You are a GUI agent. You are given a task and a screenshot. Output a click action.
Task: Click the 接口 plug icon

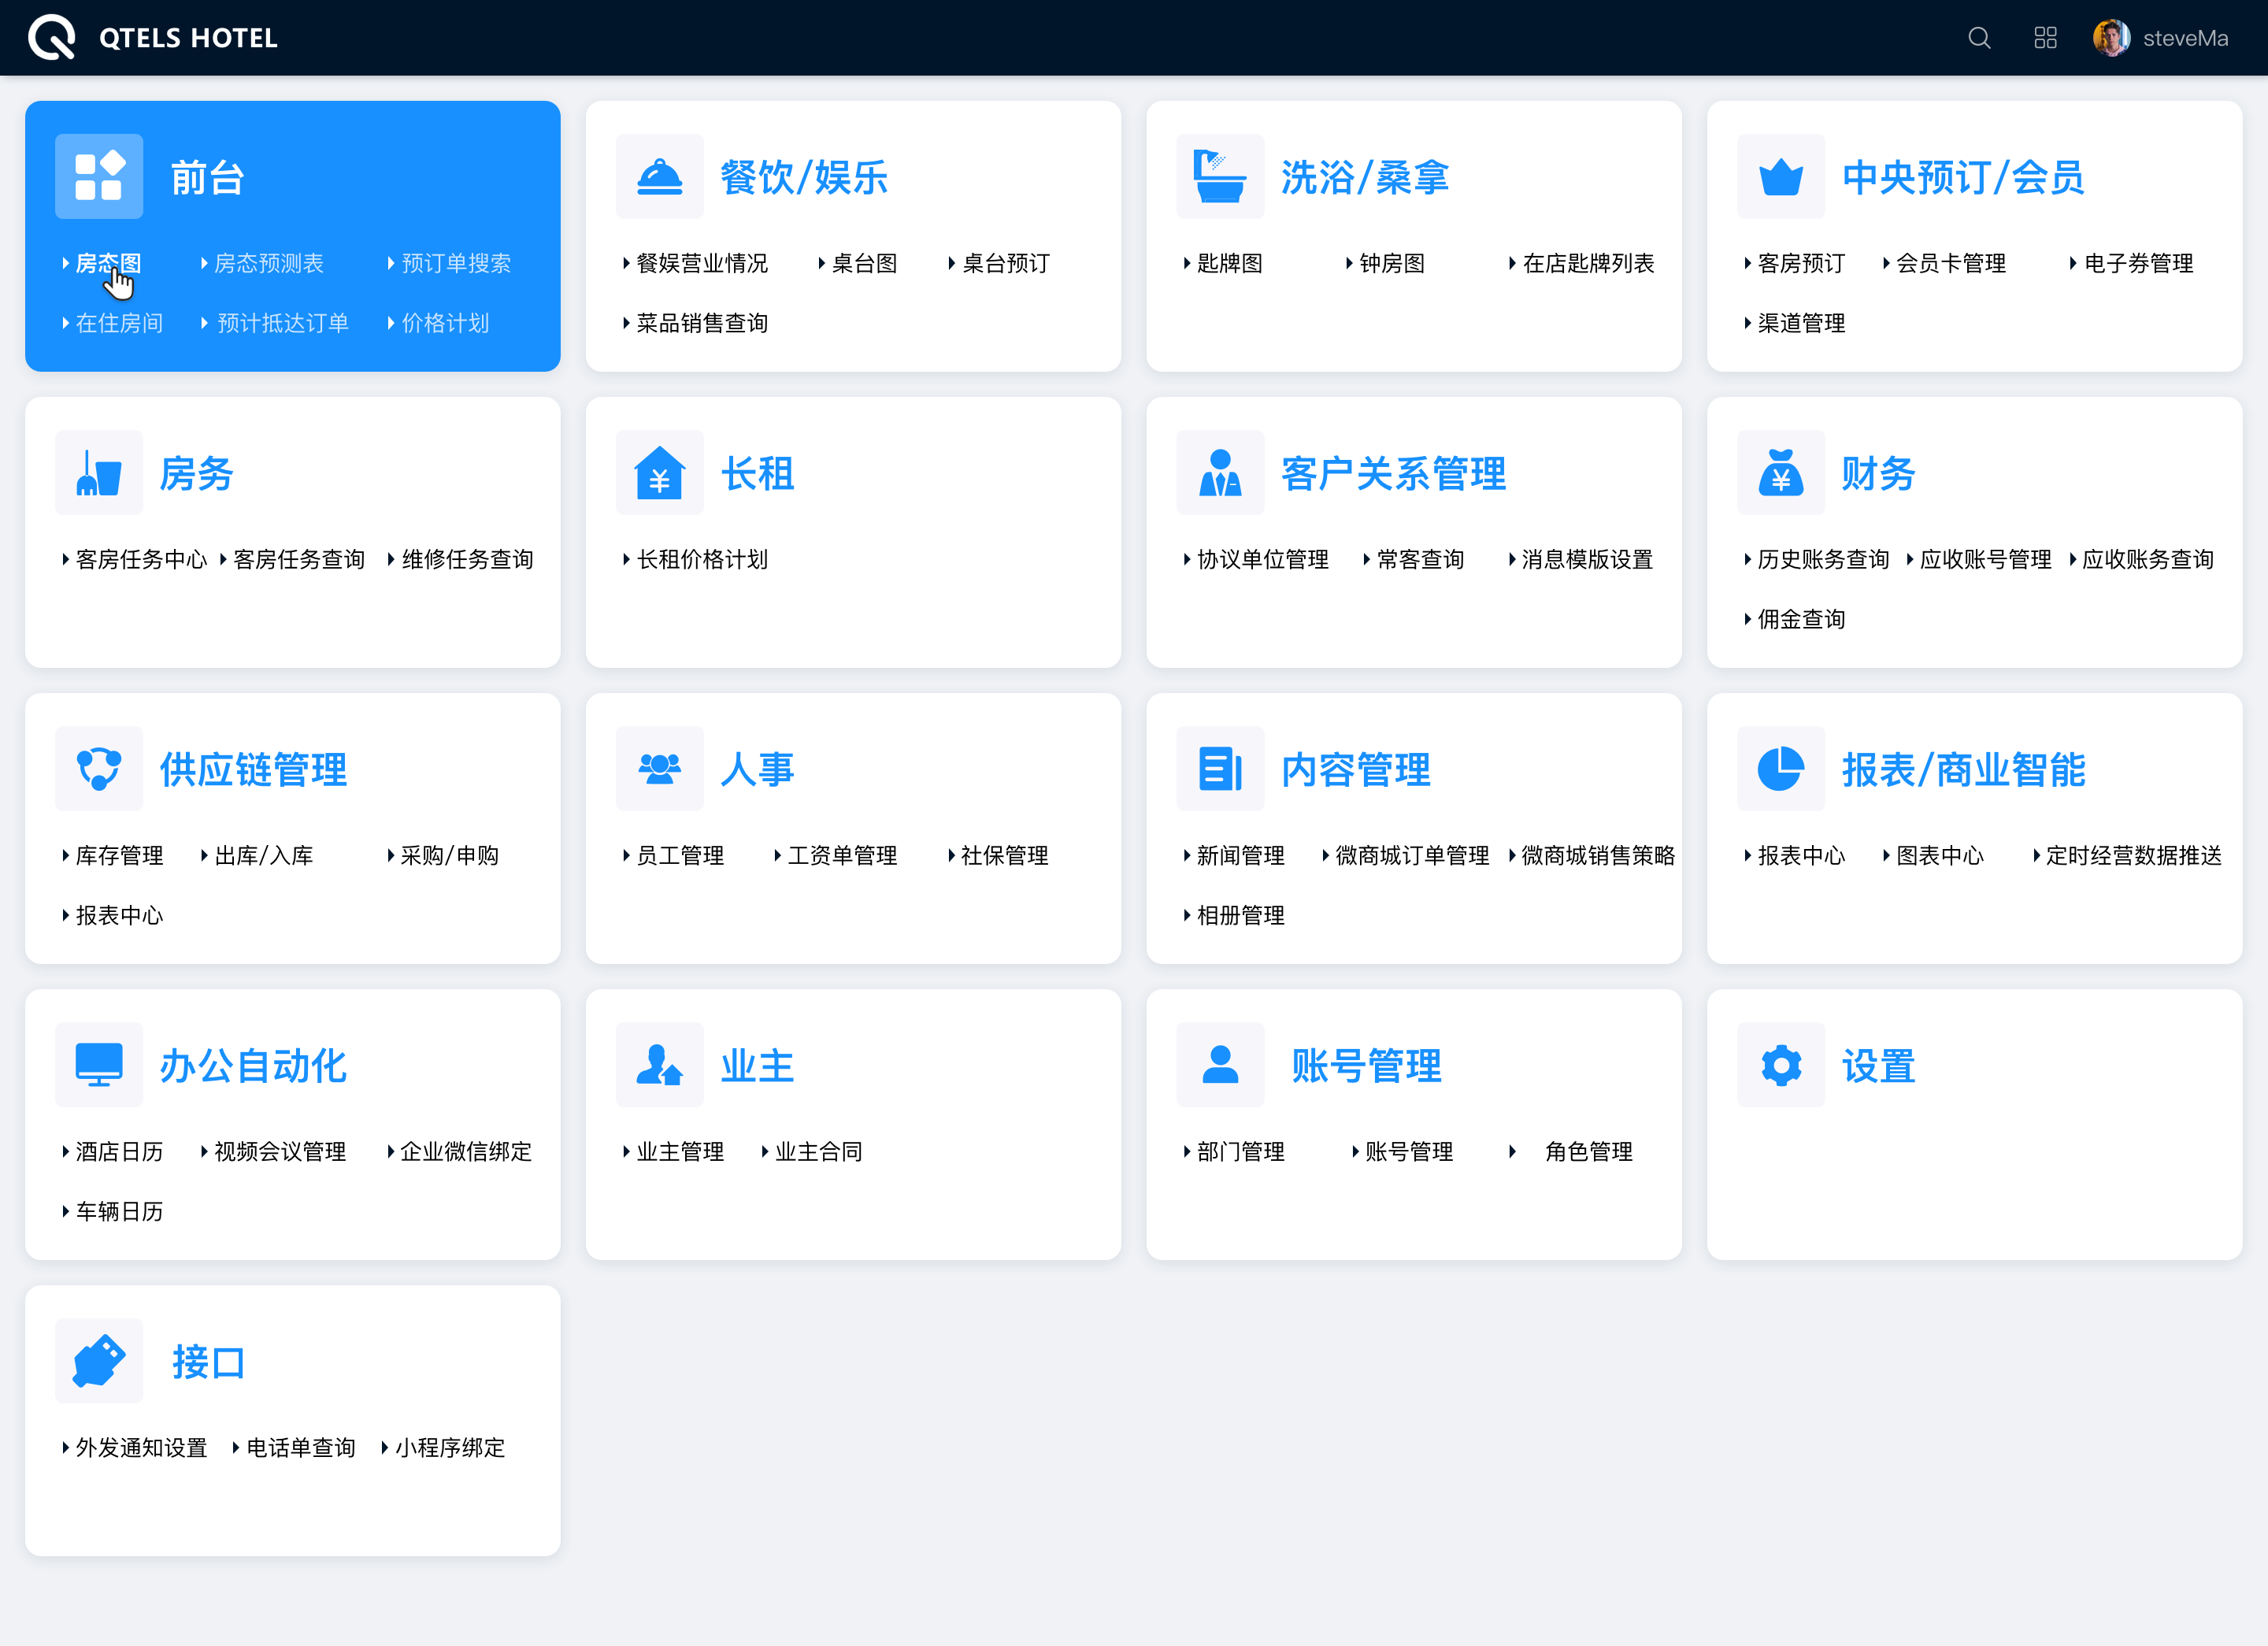(99, 1361)
